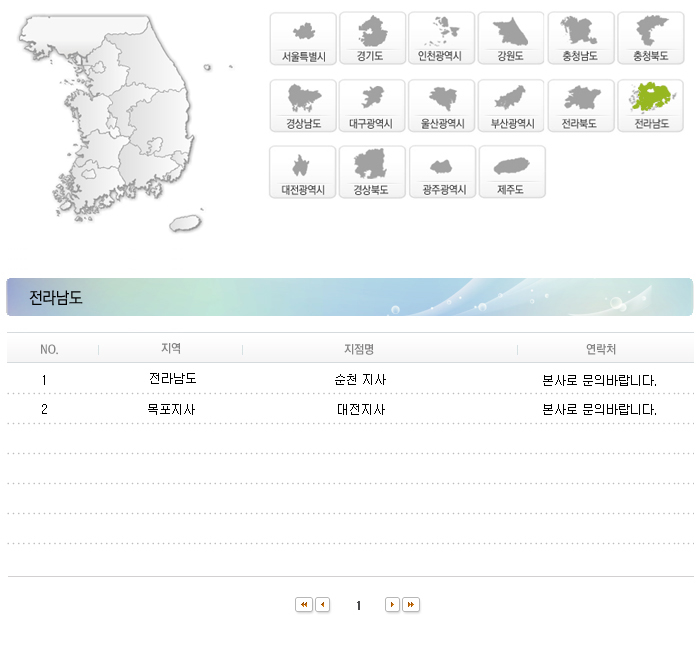Go to the previous page arrow
Viewport: 699px width, 654px height.
click(323, 605)
